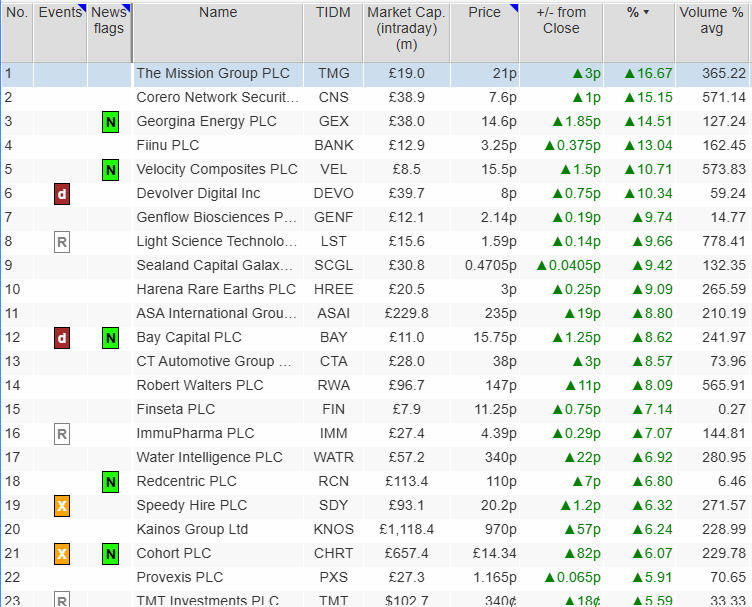This screenshot has width=752, height=607.
Task: Select ASA International Group name cell
Action: click(x=218, y=313)
